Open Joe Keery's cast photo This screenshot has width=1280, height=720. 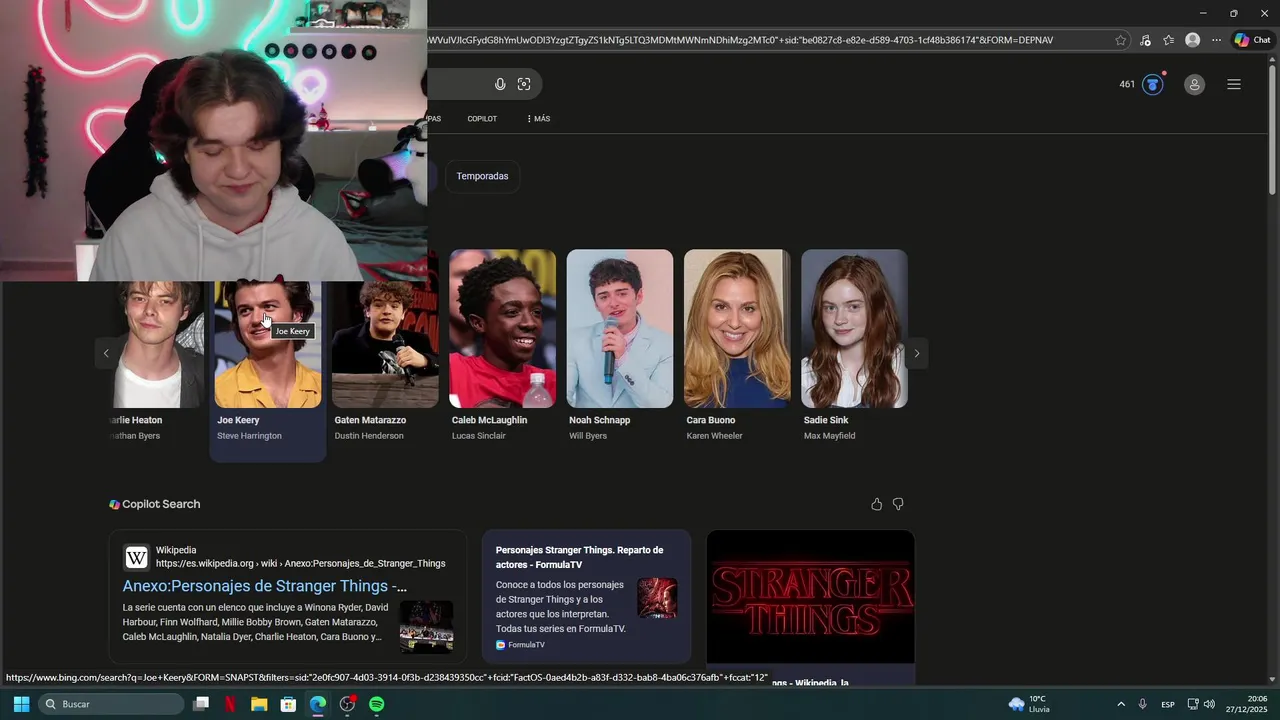(268, 345)
